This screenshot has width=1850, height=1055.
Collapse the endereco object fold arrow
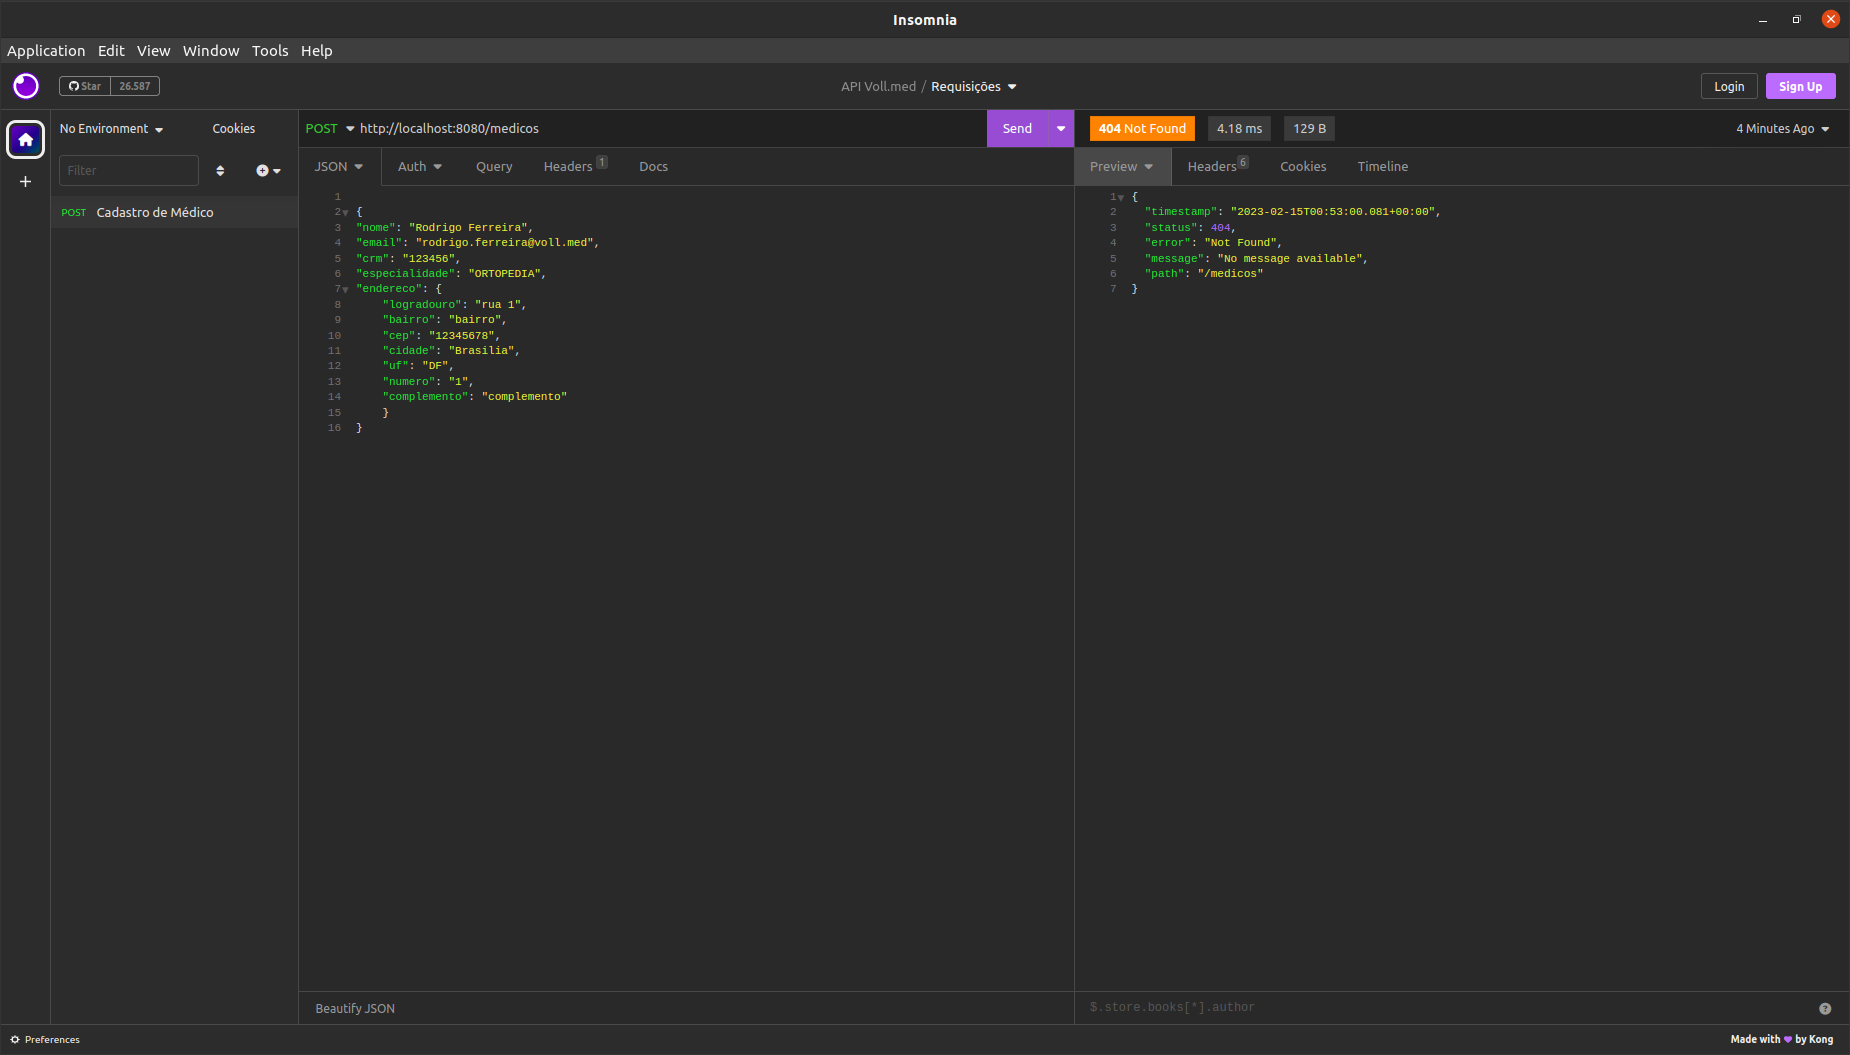click(x=346, y=290)
